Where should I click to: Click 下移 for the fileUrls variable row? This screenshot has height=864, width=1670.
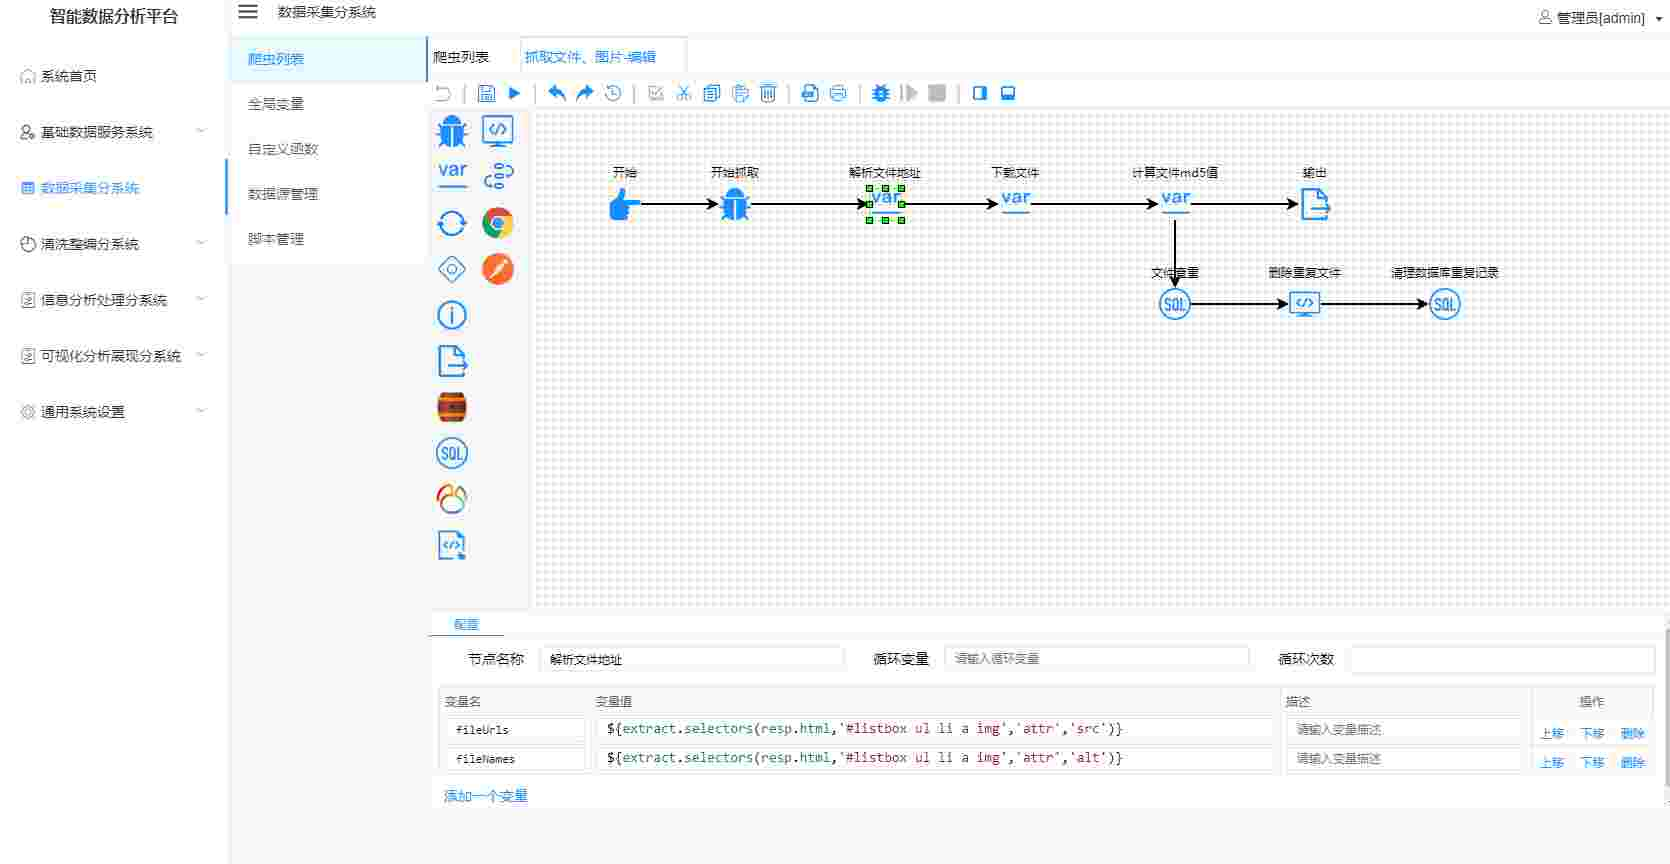click(x=1592, y=733)
